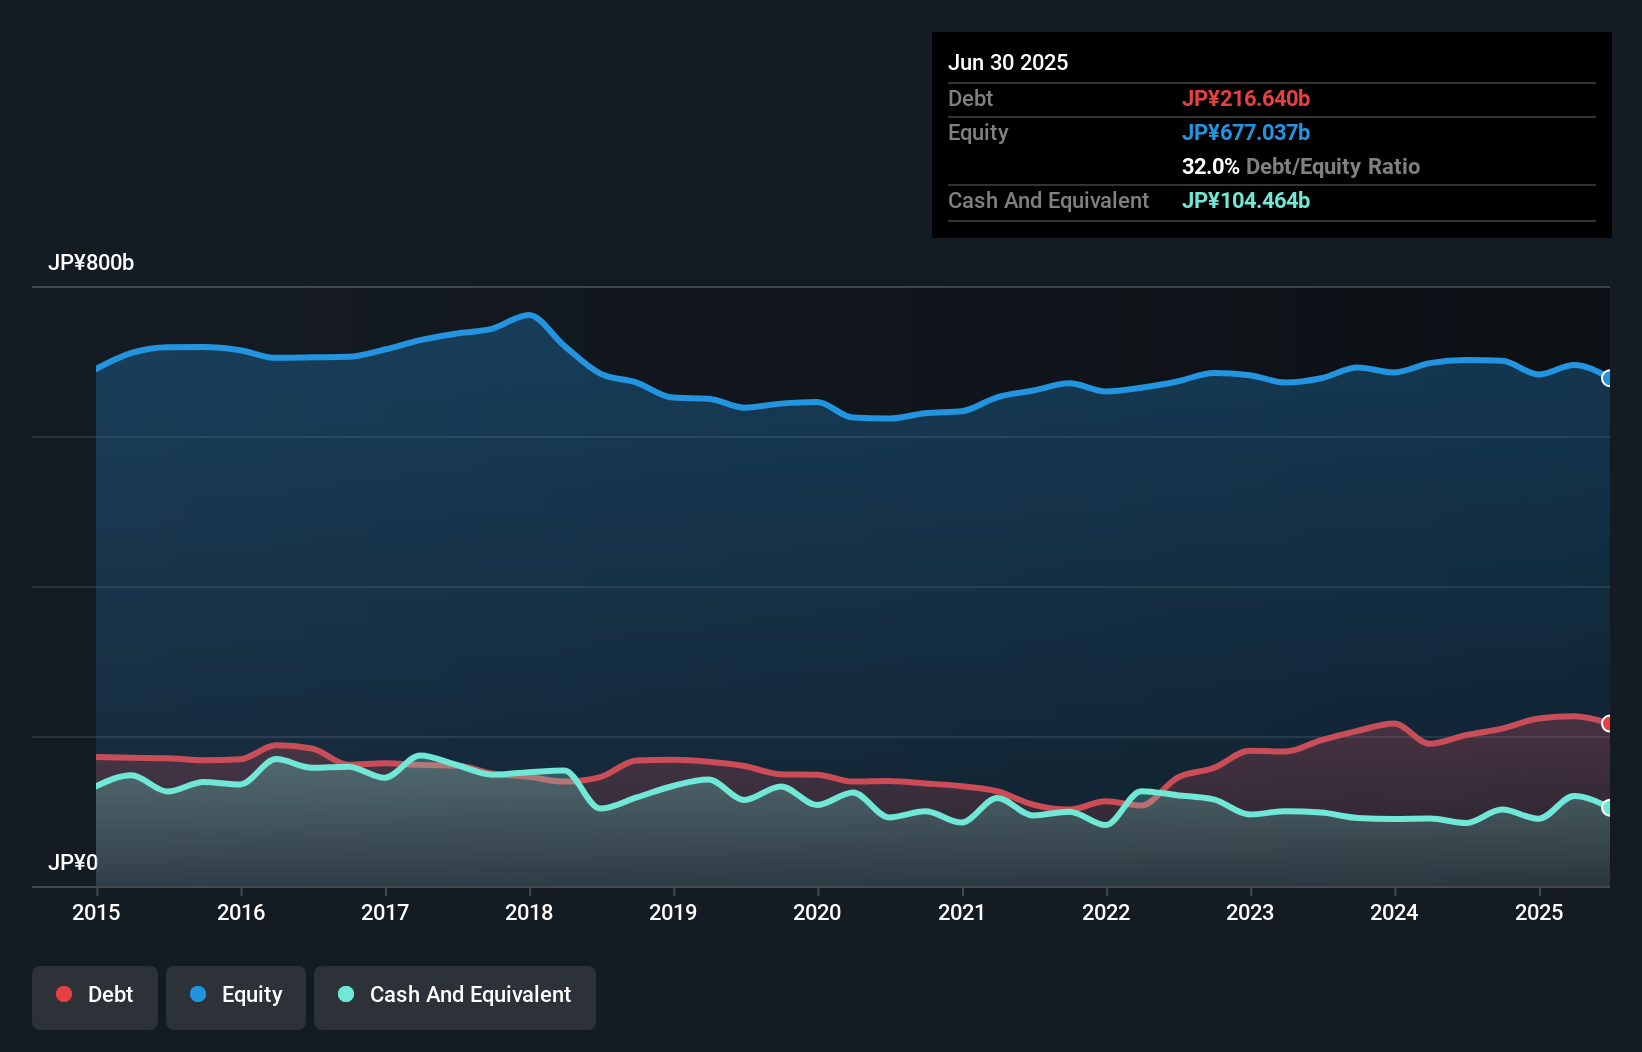This screenshot has height=1052, width=1642.
Task: Click the Debt value JP¥216.640b in tooltip
Action: coord(1245,98)
